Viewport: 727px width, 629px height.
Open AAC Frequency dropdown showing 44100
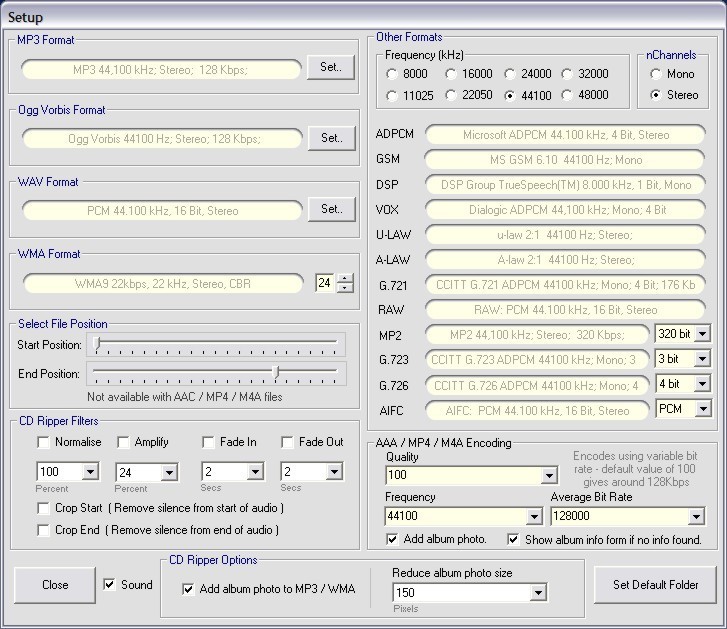(x=534, y=516)
